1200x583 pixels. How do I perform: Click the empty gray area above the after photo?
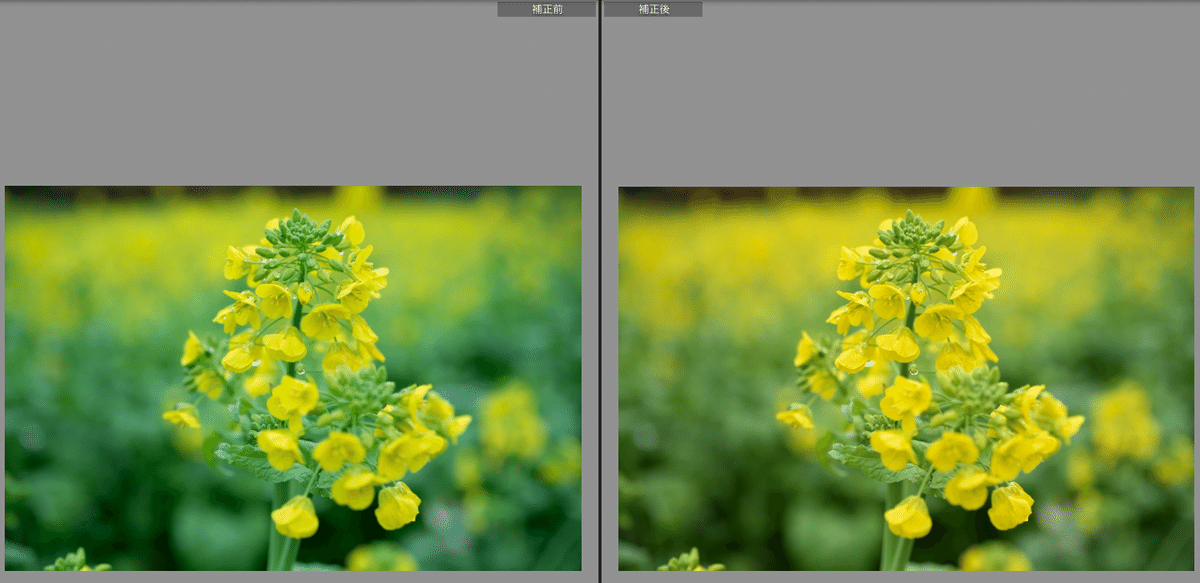900,100
